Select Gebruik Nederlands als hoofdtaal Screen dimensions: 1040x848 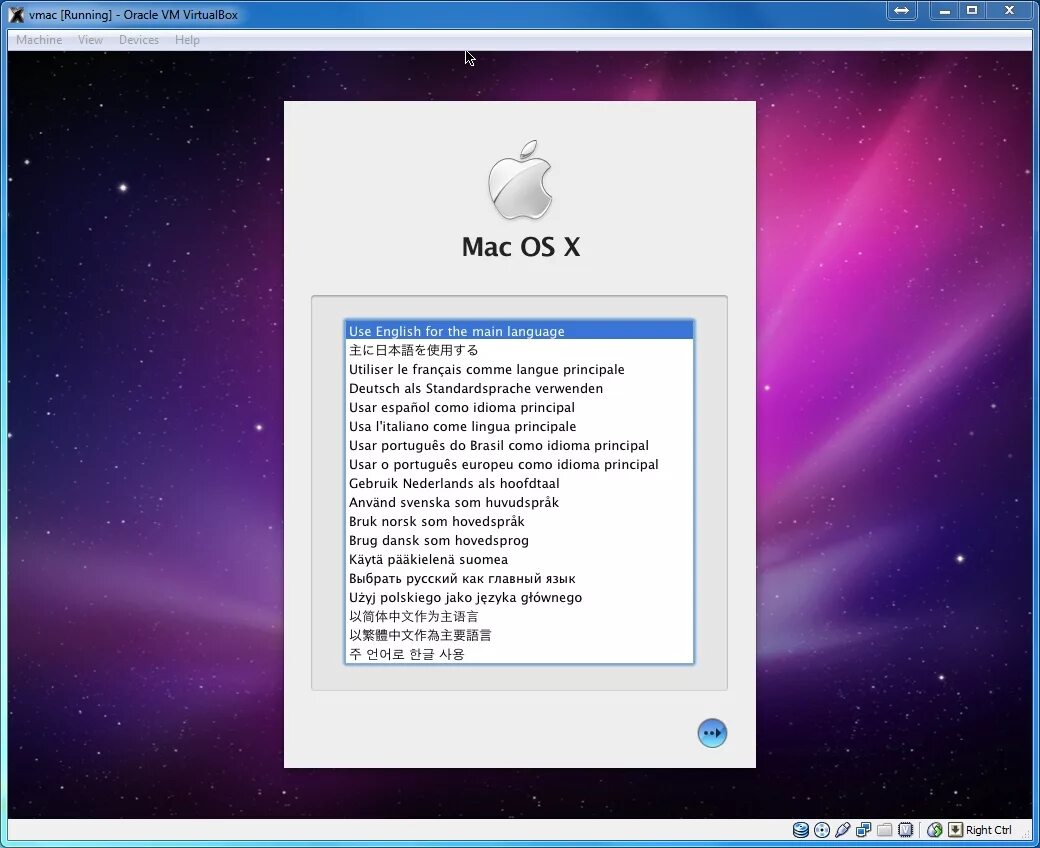pos(519,483)
